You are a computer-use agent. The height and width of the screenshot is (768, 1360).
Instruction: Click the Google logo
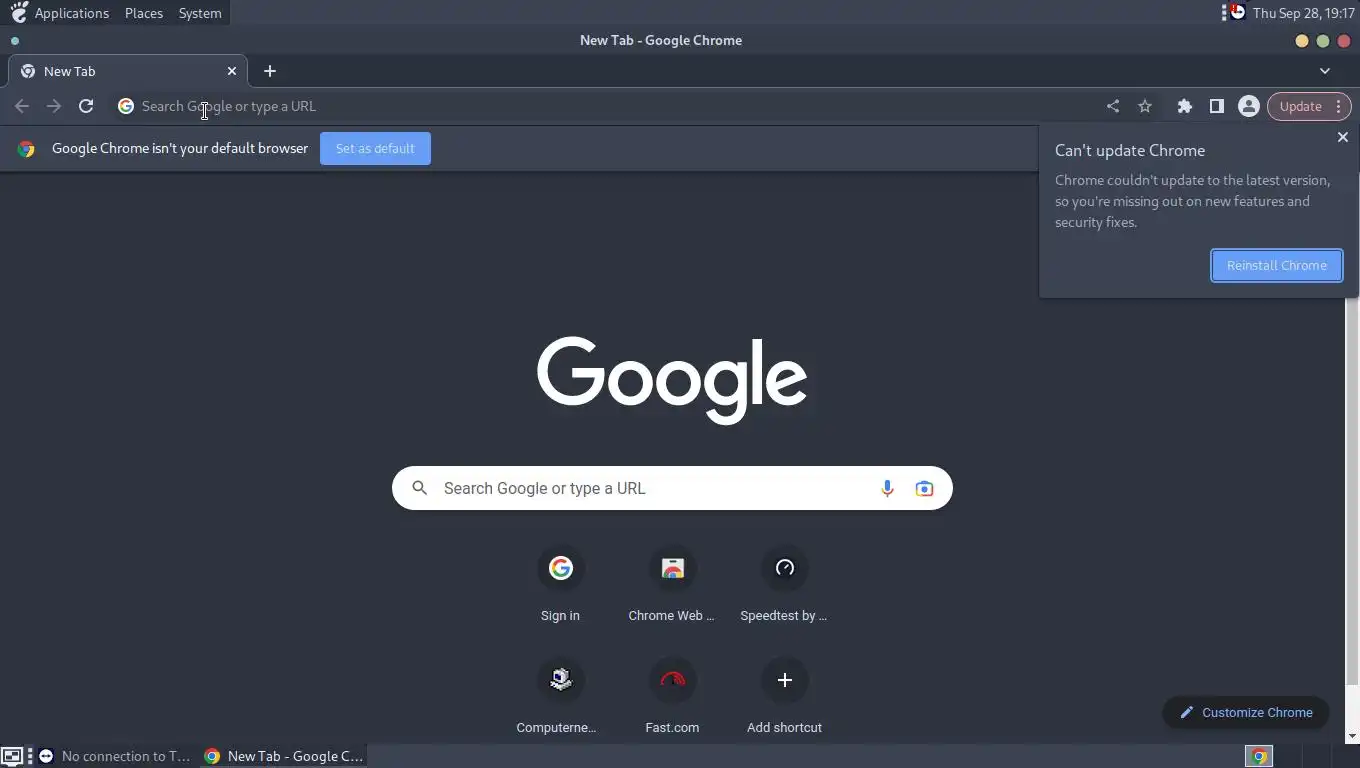[672, 380]
